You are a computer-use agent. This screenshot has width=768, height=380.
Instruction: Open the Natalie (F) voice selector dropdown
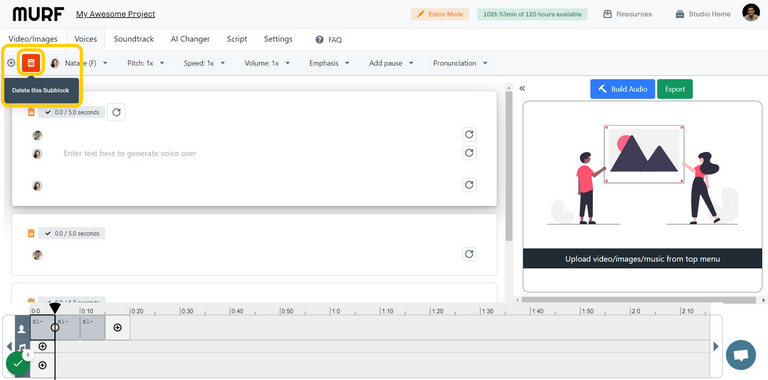(x=78, y=63)
